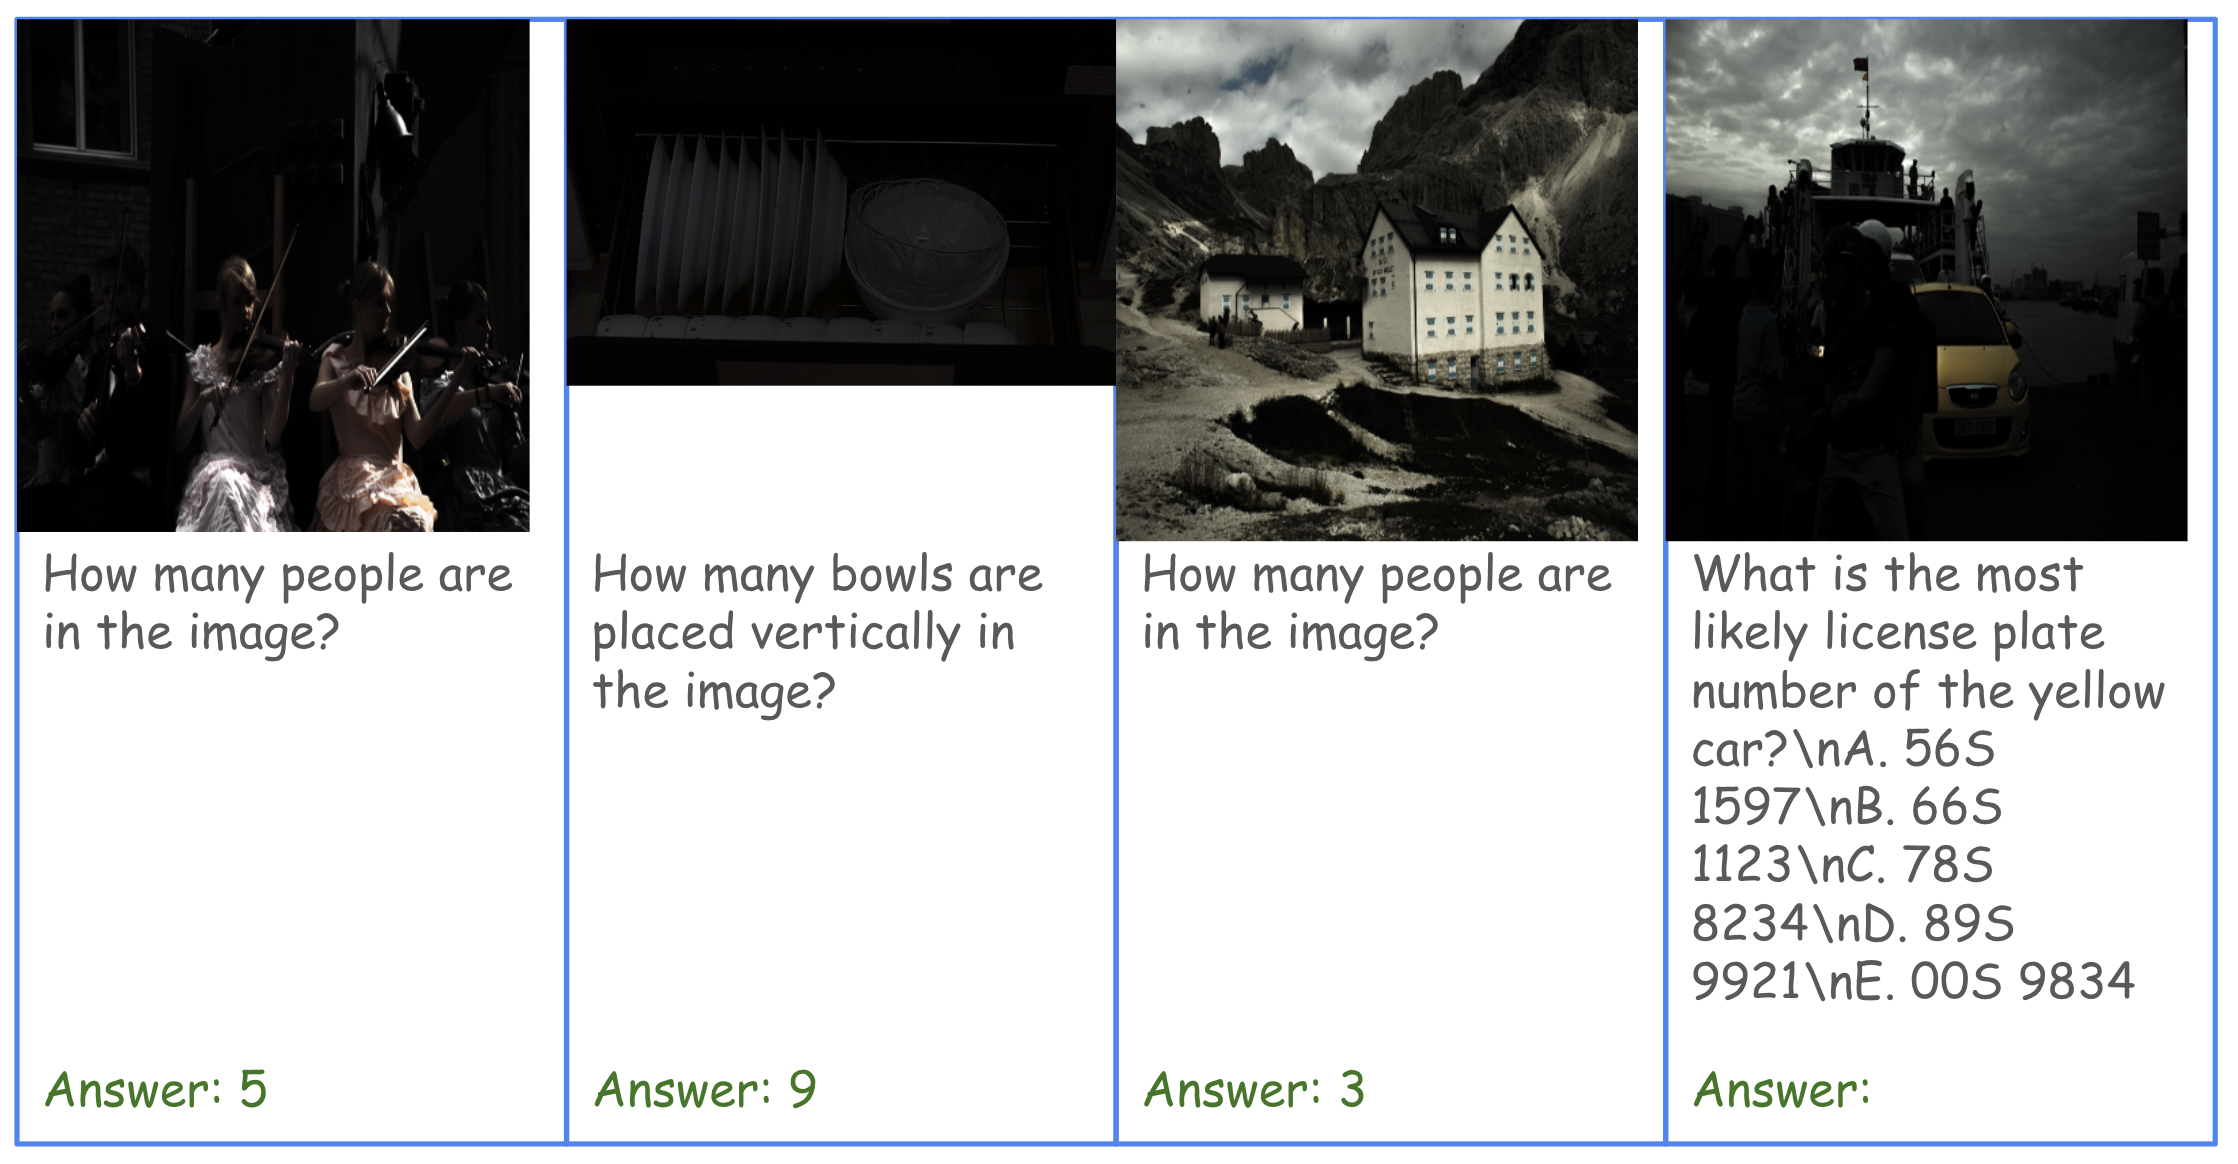Click the "Answer: 9" text
2238x1164 pixels.
[706, 1089]
